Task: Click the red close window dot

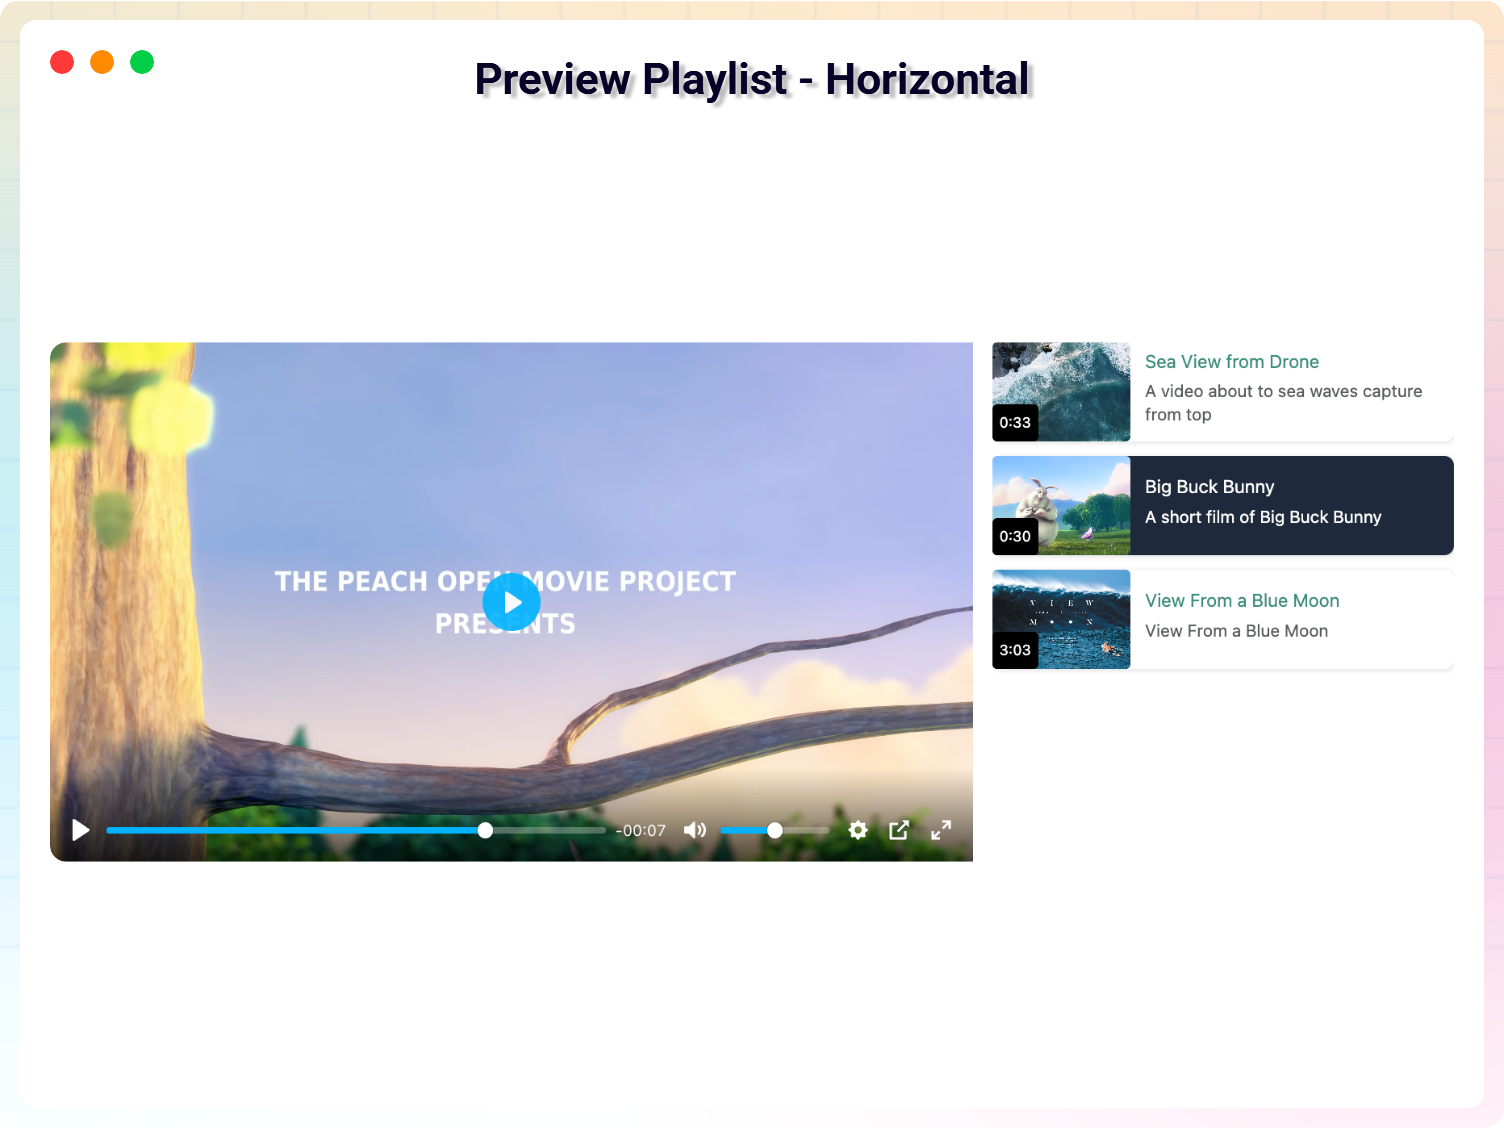Action: (62, 62)
